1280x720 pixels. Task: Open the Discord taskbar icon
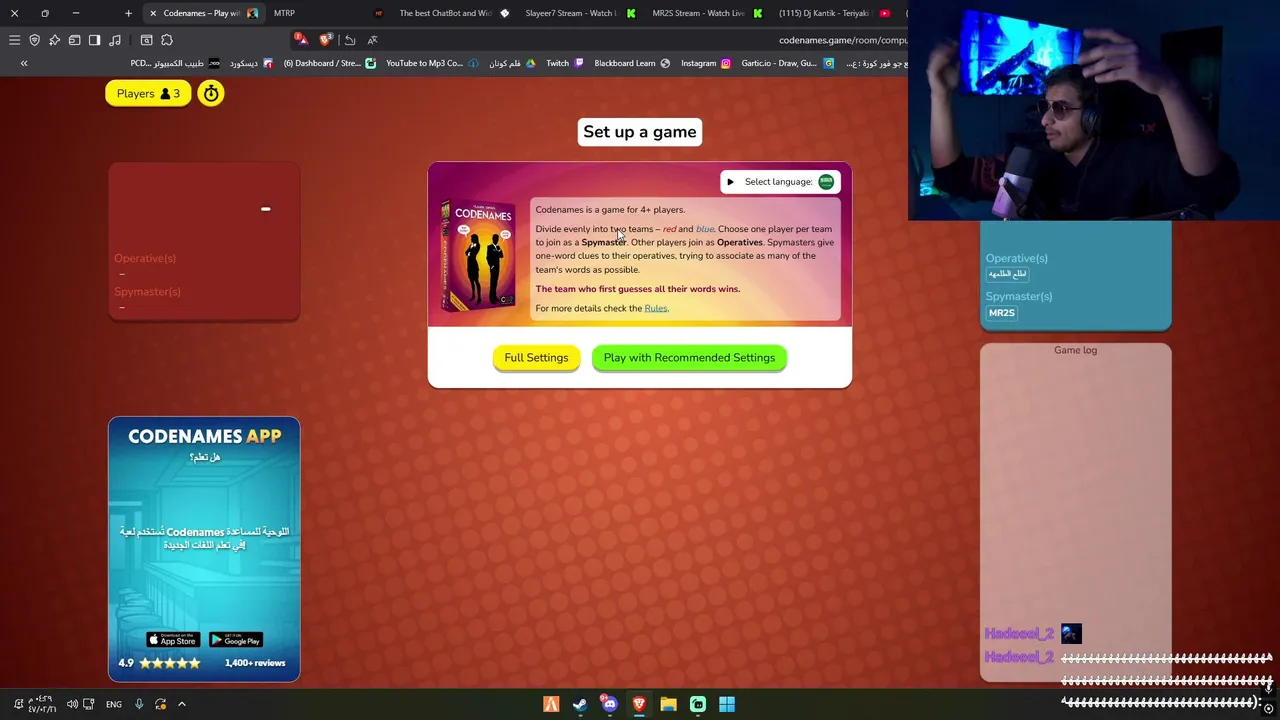609,704
